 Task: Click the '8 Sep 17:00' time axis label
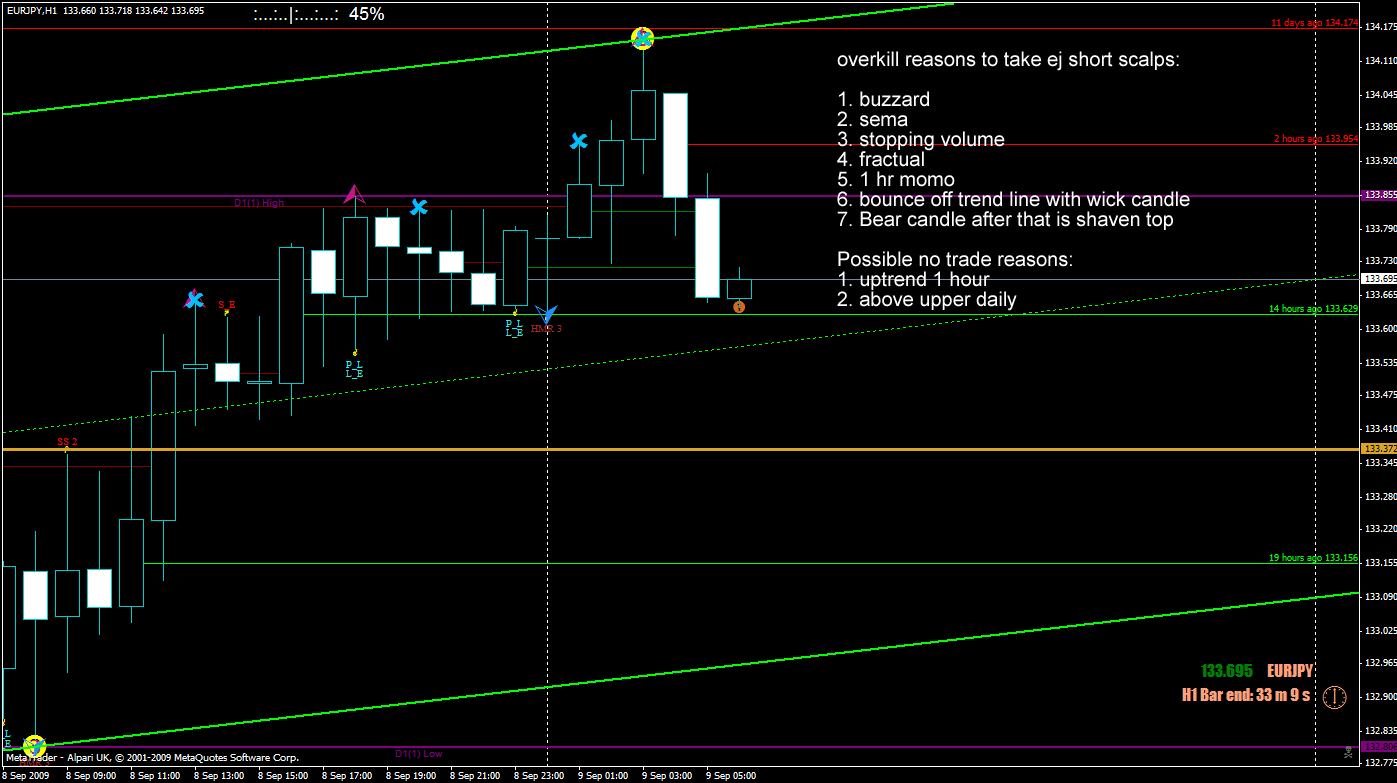pyautogui.click(x=347, y=775)
